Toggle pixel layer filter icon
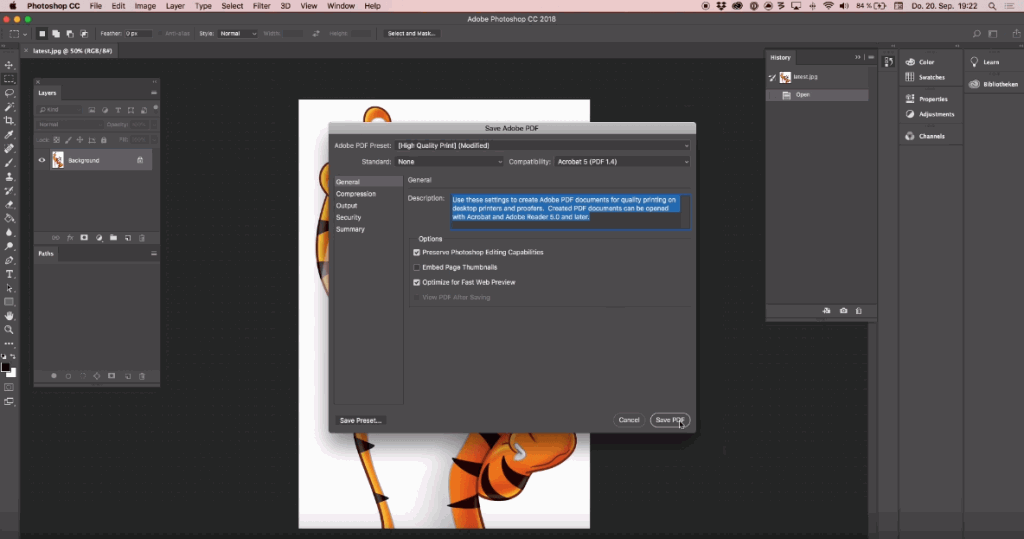This screenshot has width=1024, height=539. click(x=92, y=110)
